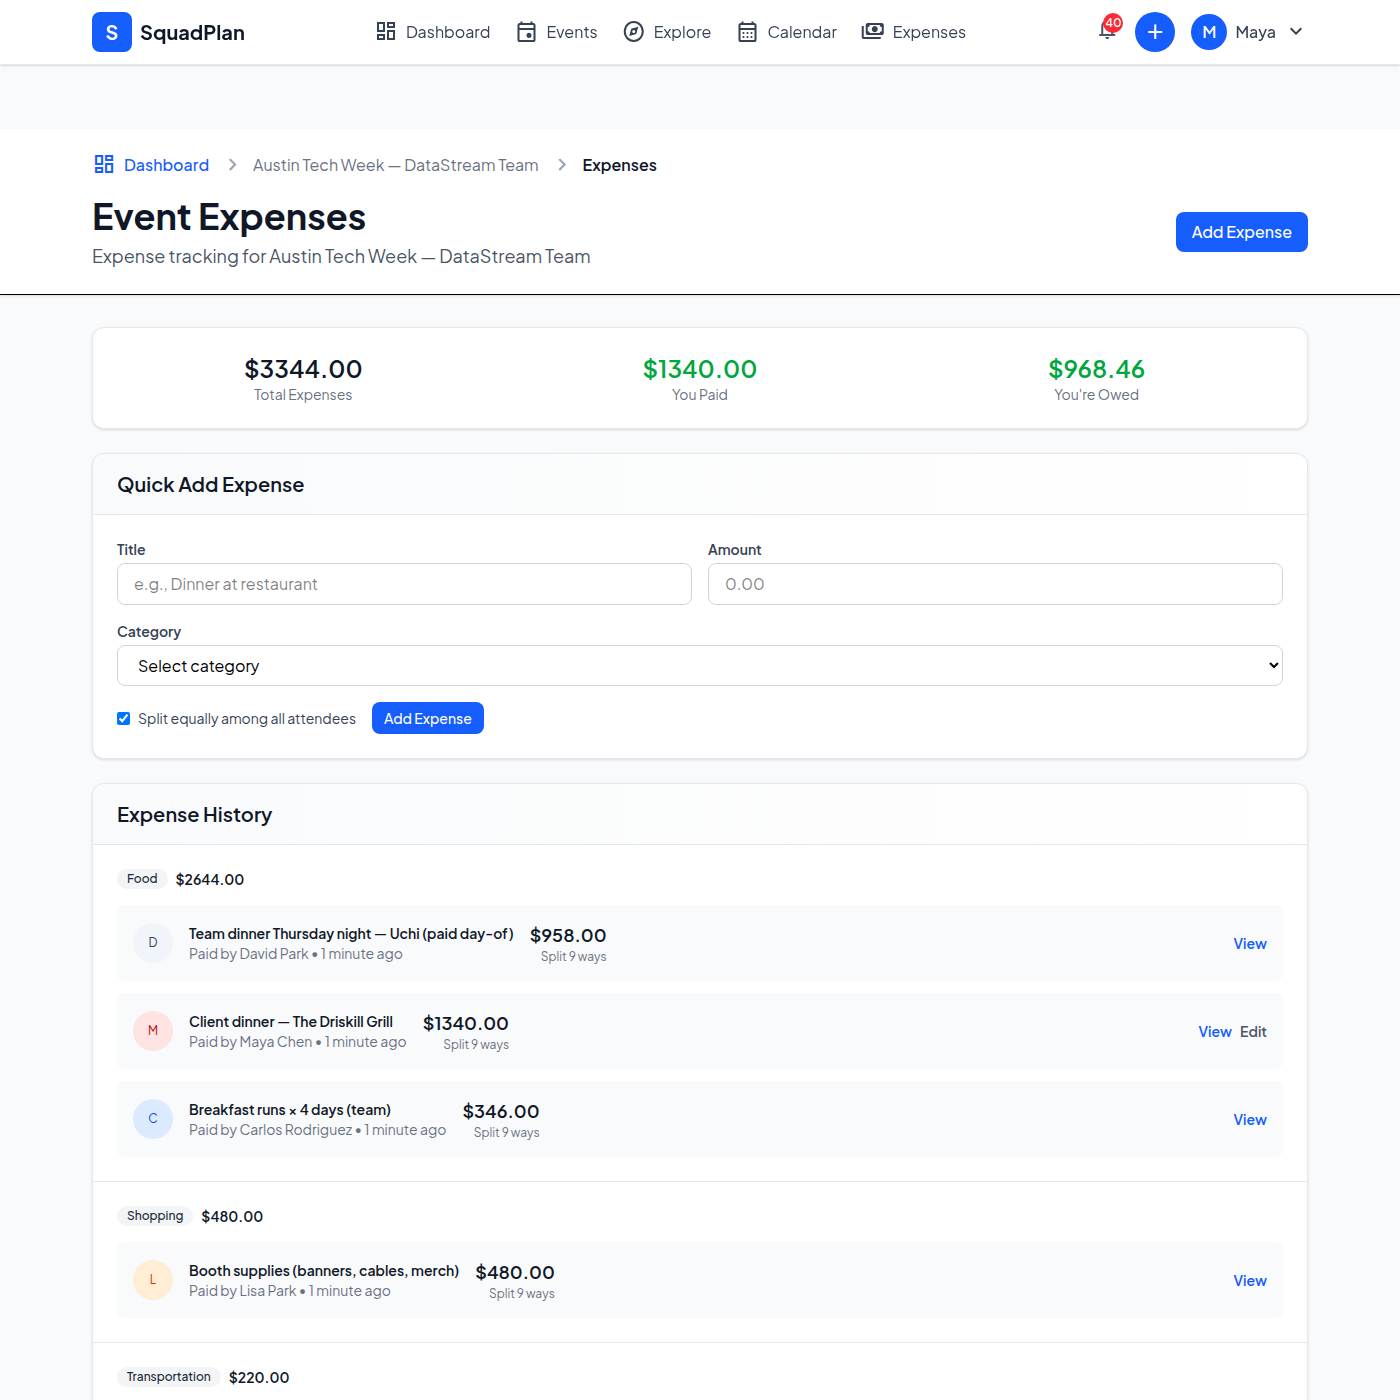Uncheck split equally among all attendees
Screen dimensions: 1400x1400
pyautogui.click(x=123, y=718)
